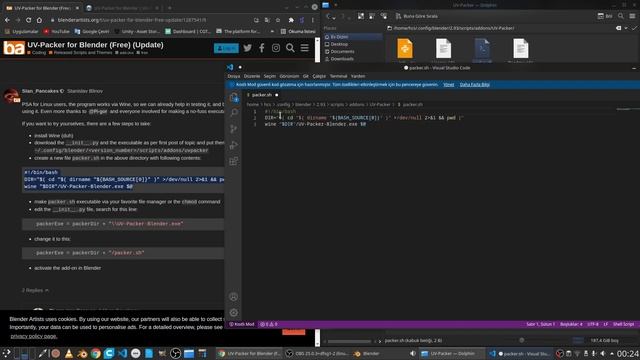Viewport: 640px width, 360px height.
Task: Adjust the Dolphin icon zoom slider
Action: pos(522,340)
